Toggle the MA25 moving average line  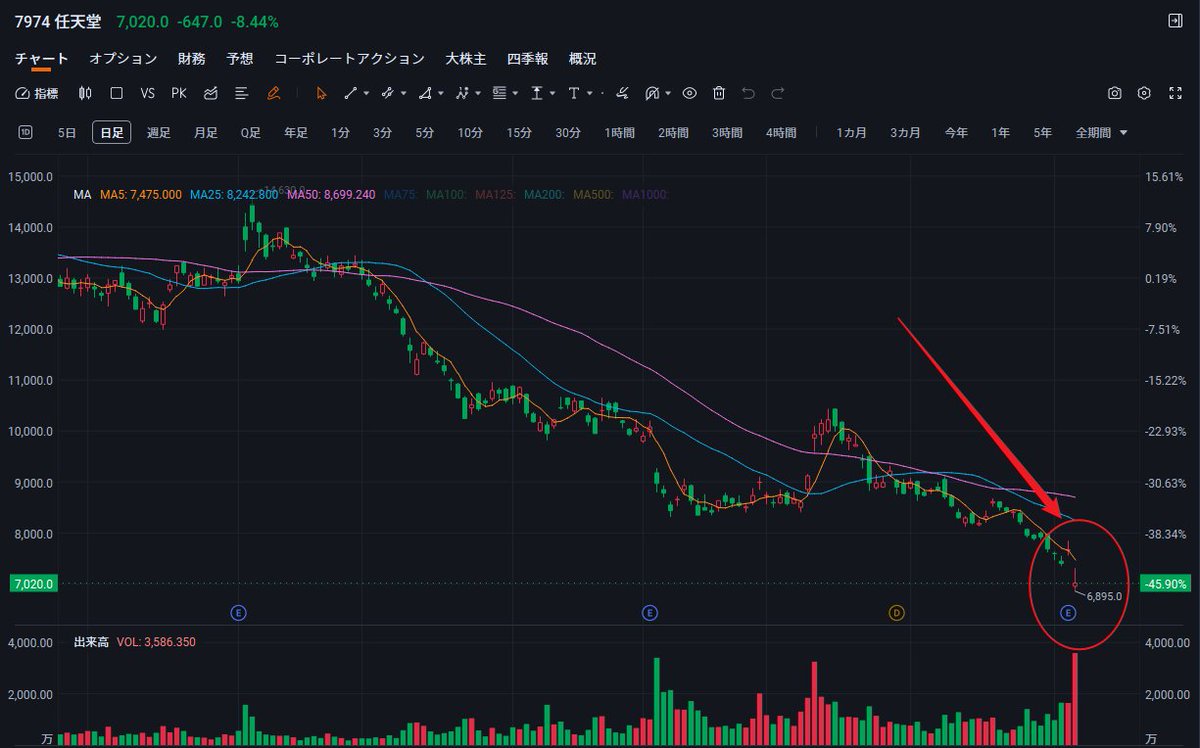pos(232,194)
